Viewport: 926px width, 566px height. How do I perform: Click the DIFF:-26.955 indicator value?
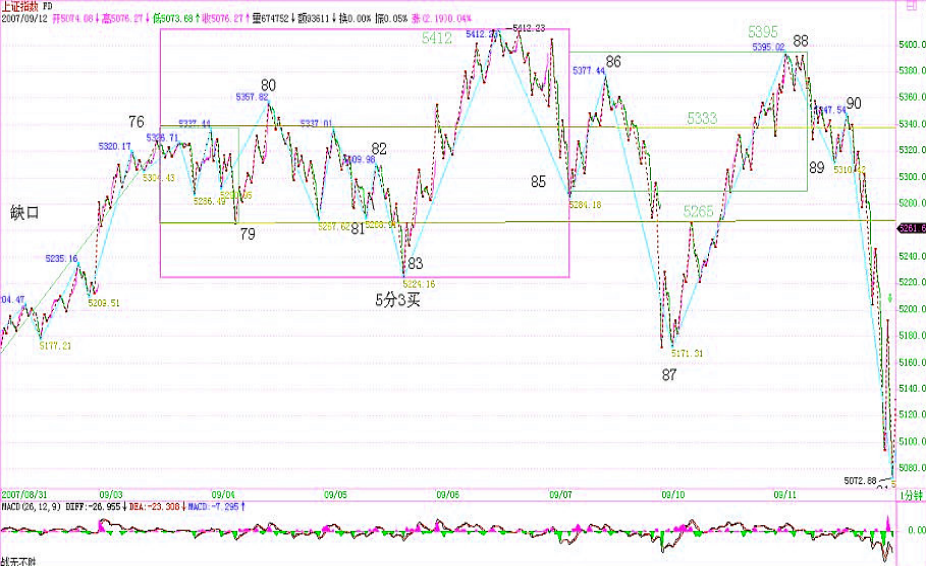(94, 507)
